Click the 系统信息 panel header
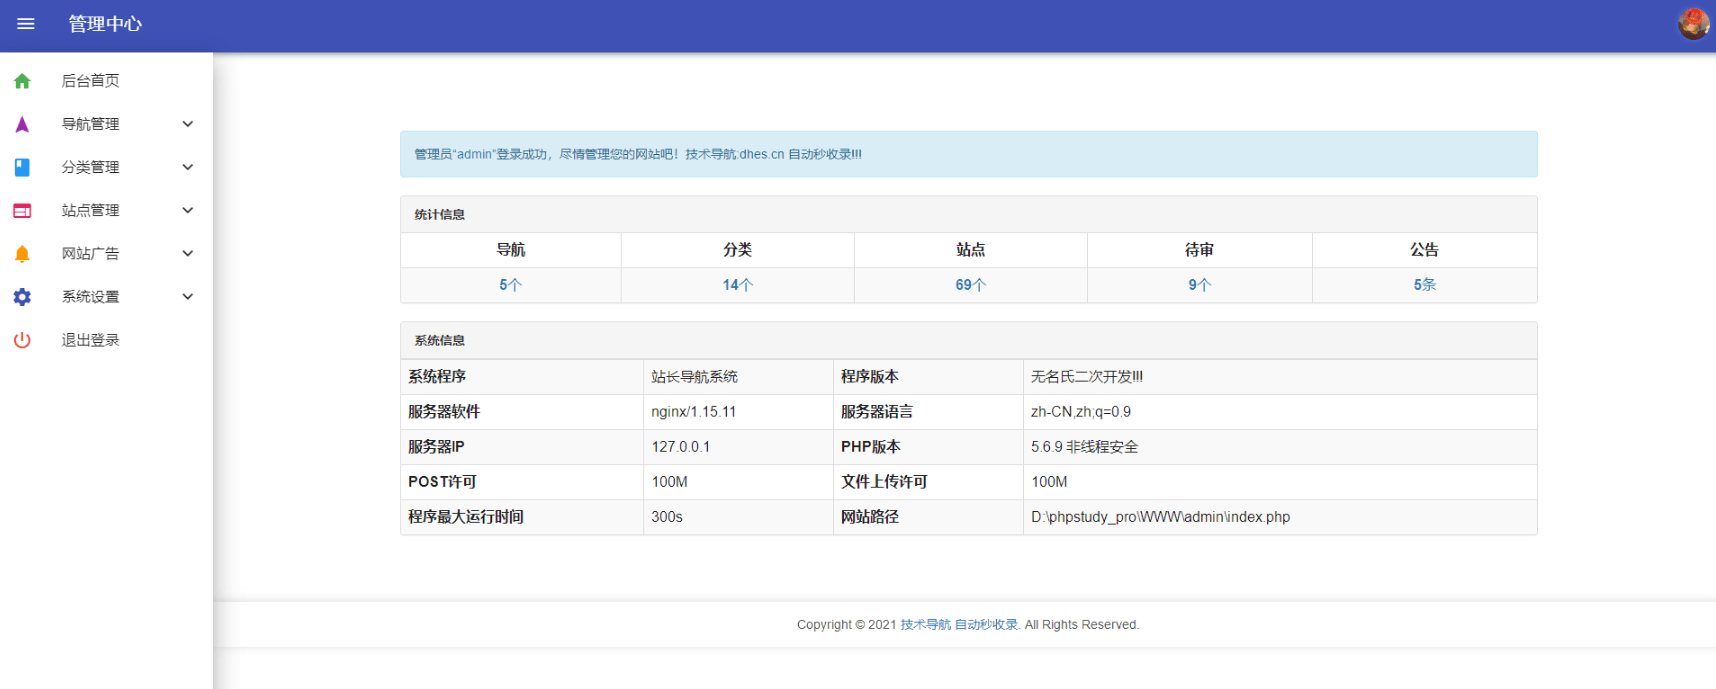Viewport: 1716px width, 689px height. point(968,340)
